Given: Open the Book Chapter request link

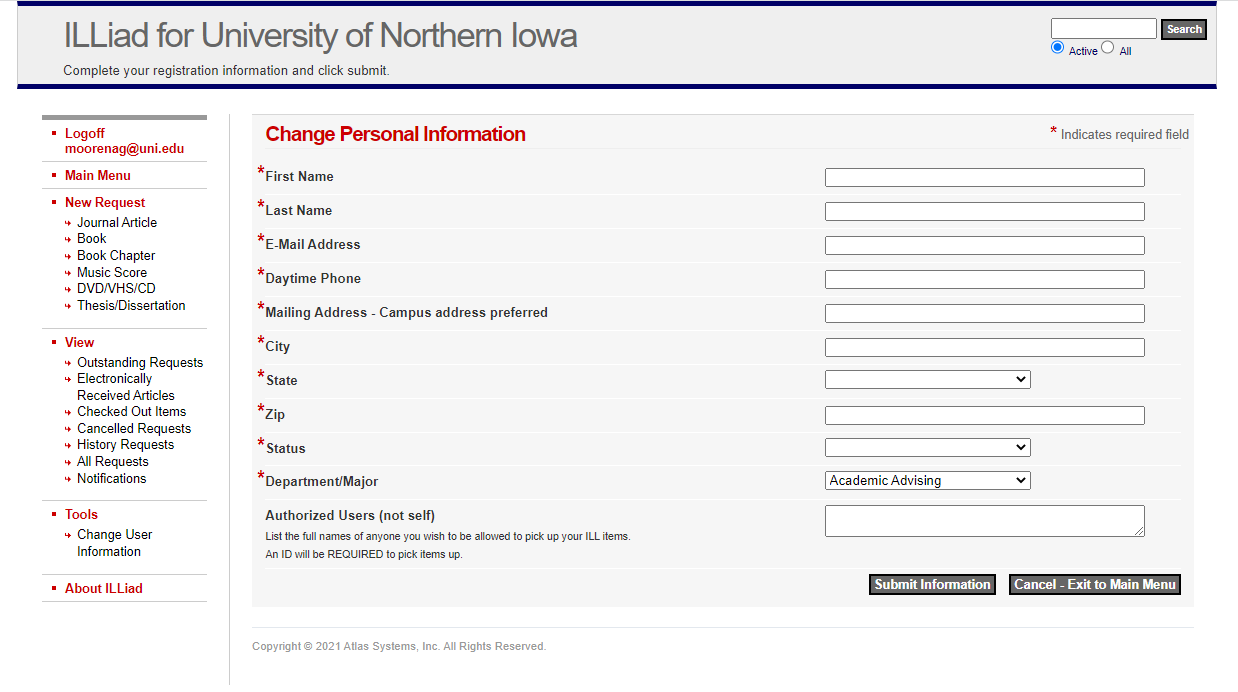Looking at the screenshot, I should (x=116, y=256).
